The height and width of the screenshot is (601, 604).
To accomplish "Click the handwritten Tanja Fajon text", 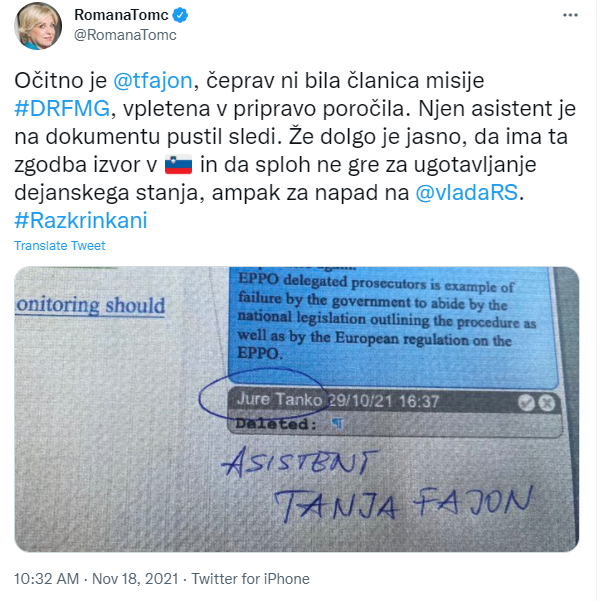I will [x=404, y=504].
